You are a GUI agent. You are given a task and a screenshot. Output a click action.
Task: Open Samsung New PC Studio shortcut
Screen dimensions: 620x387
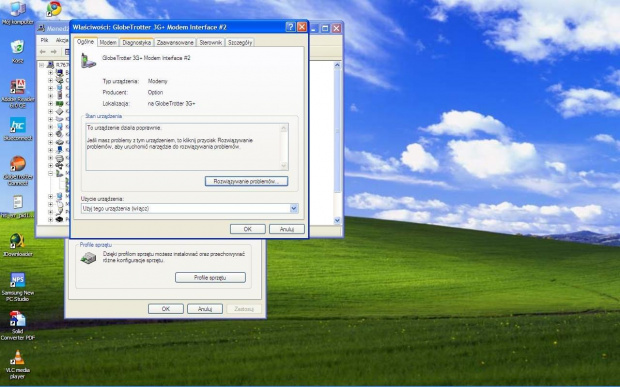tap(18, 287)
